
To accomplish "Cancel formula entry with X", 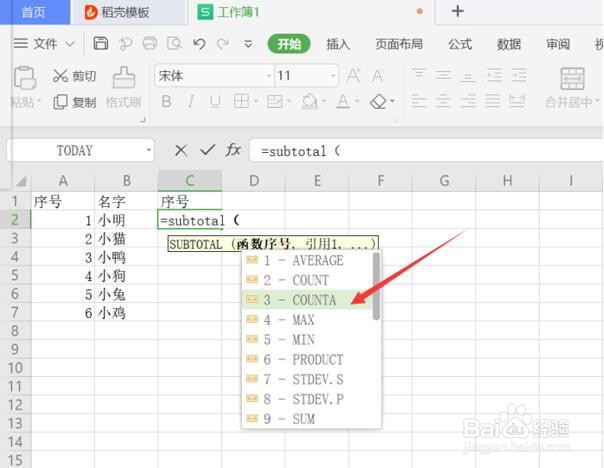I will point(181,150).
